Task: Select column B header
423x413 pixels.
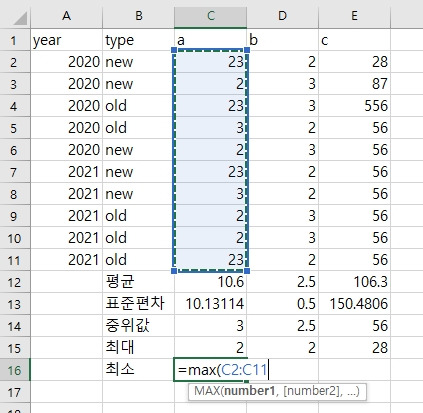Action: (x=138, y=16)
